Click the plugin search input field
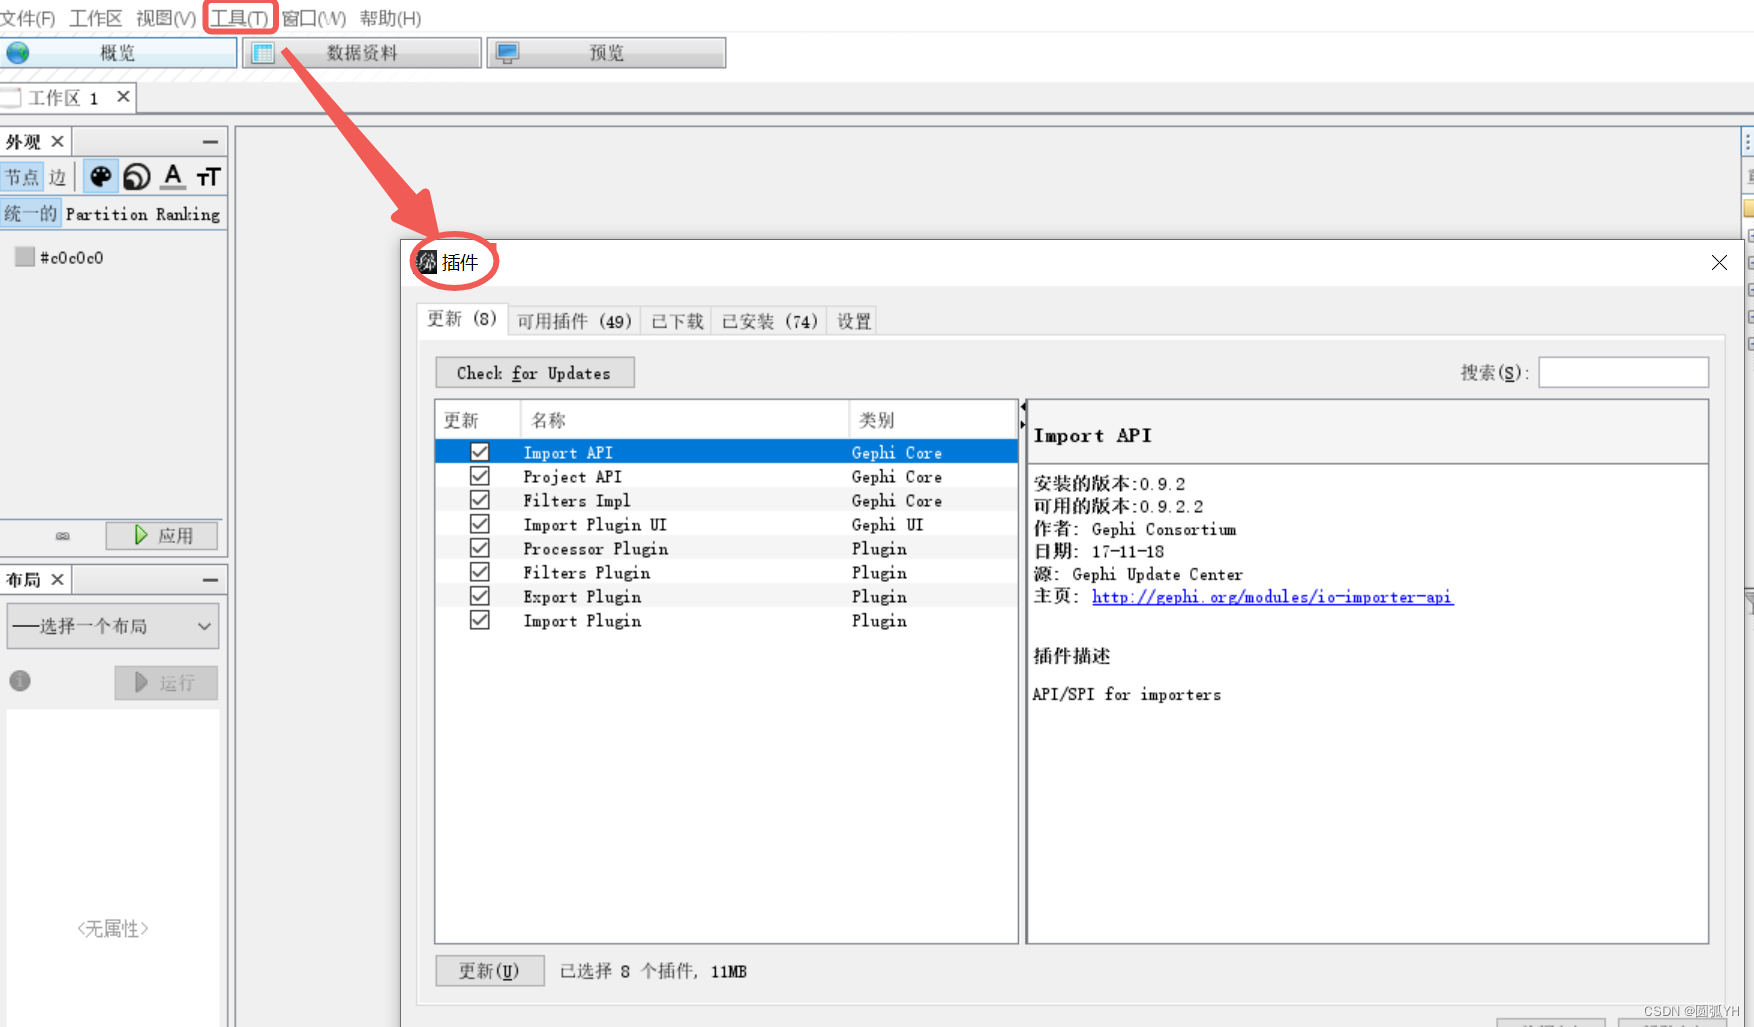The image size is (1754, 1027). pyautogui.click(x=1623, y=372)
